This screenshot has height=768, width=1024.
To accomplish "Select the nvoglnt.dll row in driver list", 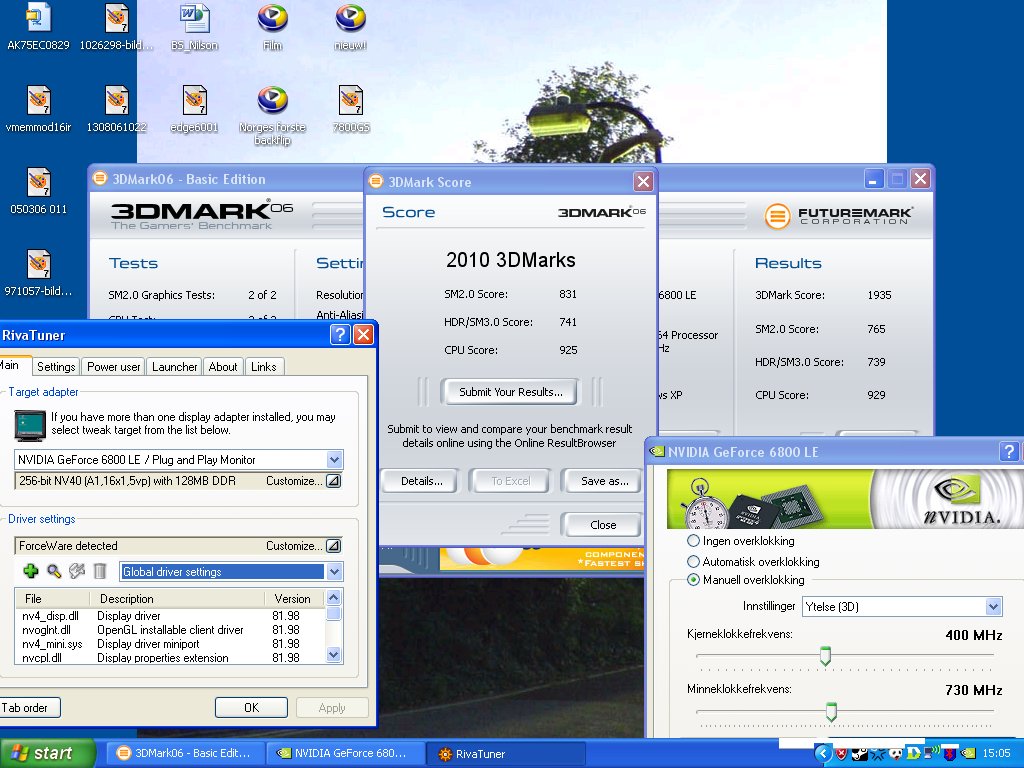I will 170,630.
